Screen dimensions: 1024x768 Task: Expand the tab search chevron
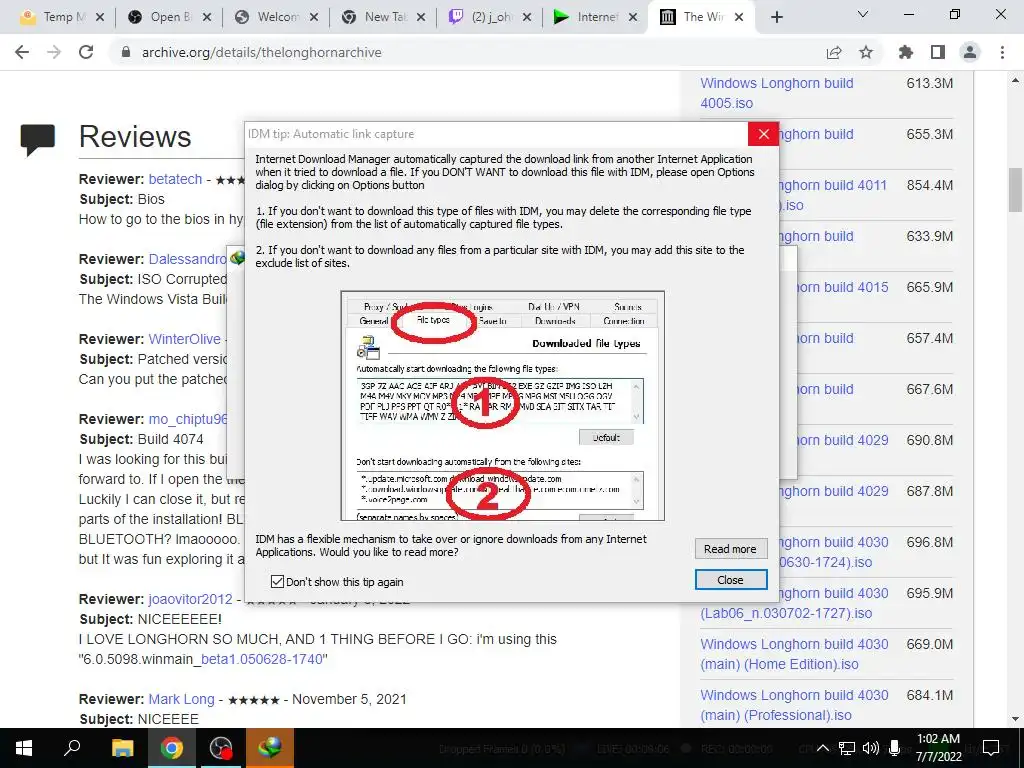pyautogui.click(x=863, y=14)
